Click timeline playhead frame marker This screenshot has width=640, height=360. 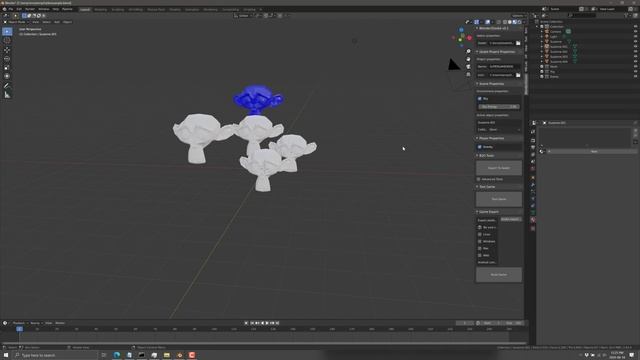tap(20, 329)
